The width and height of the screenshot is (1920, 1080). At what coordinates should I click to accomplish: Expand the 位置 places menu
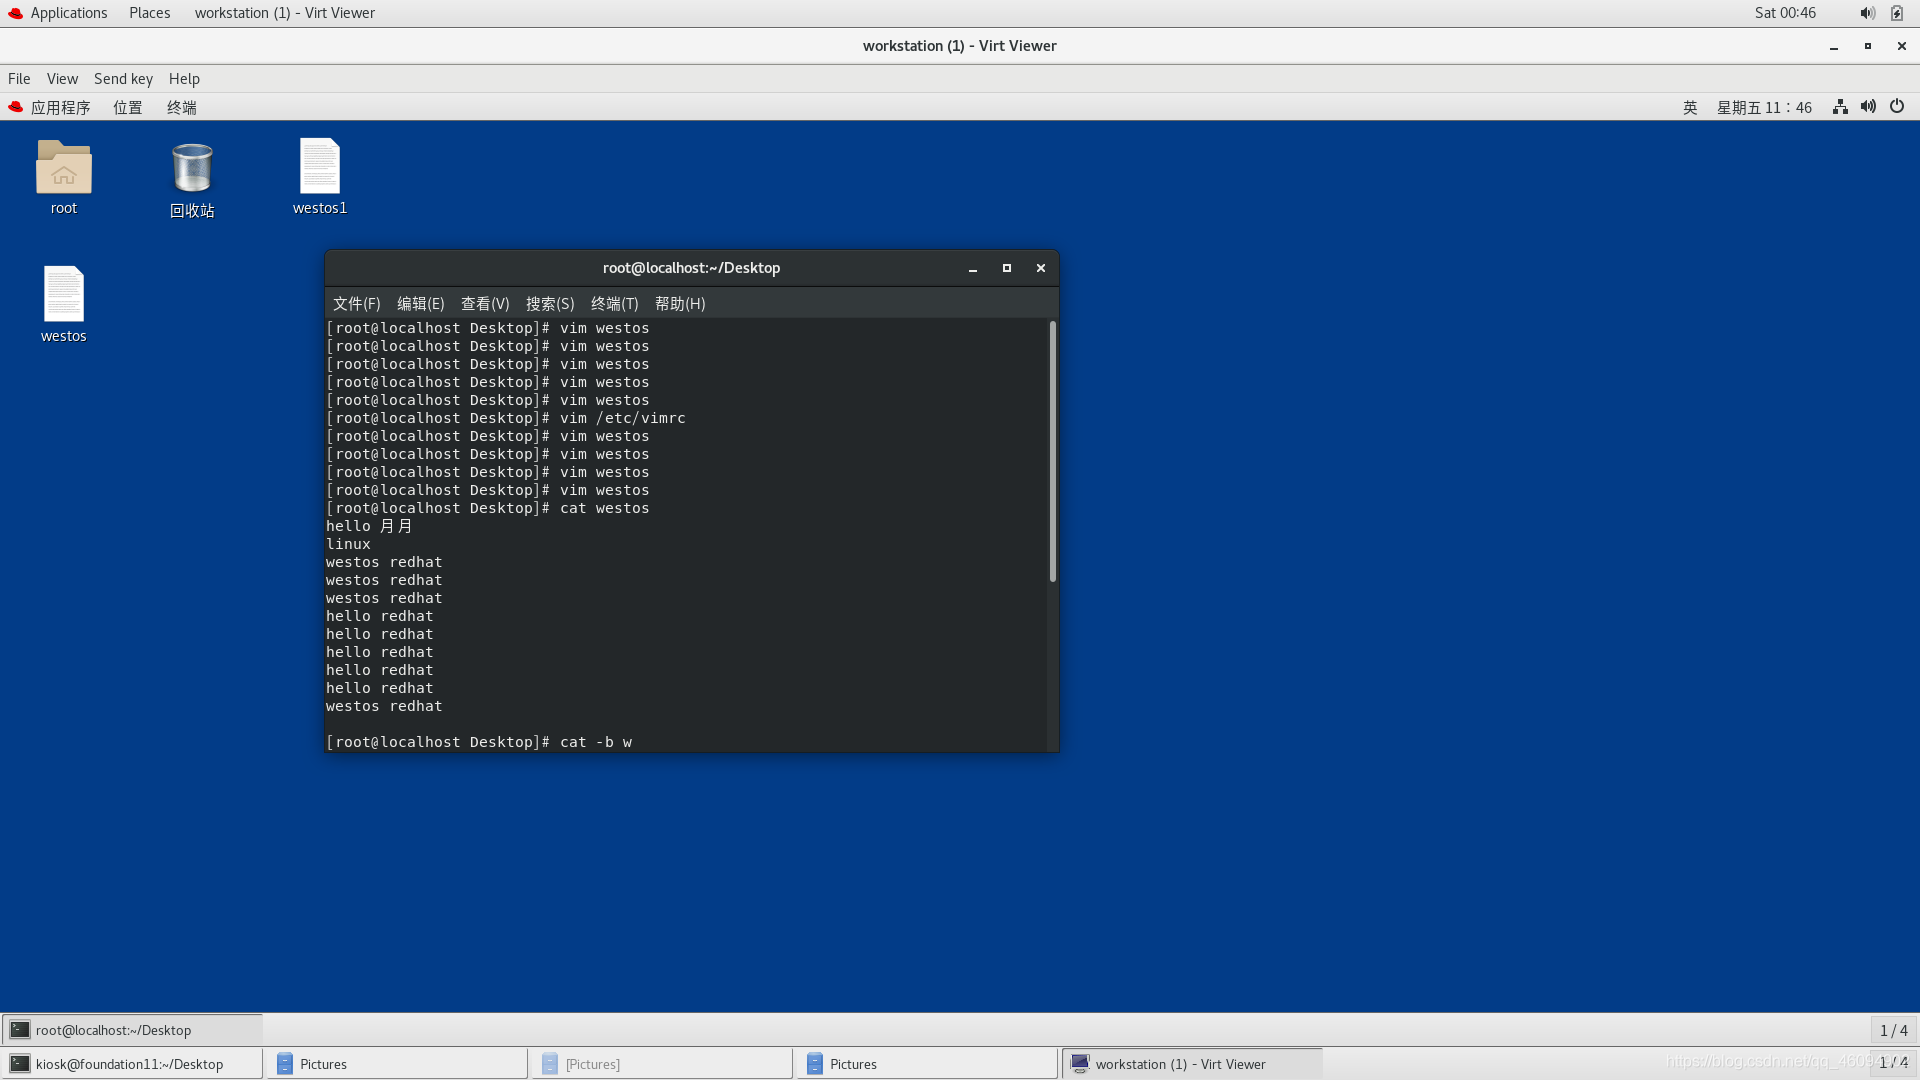coord(127,107)
